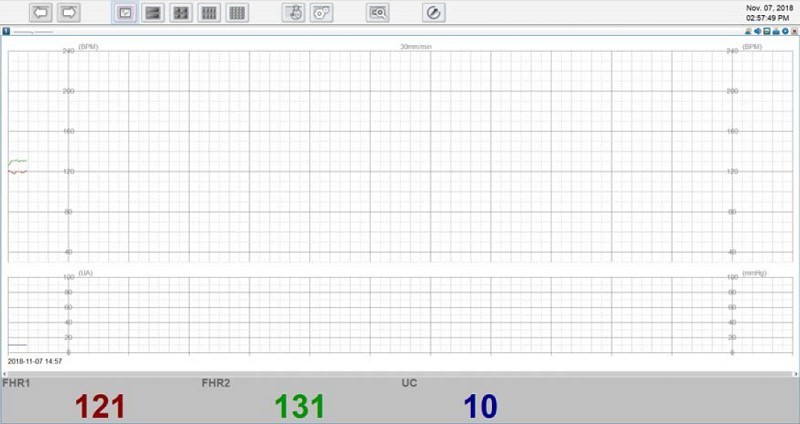Click the green FHR2 value 131
Viewport: 800px width, 424px height.
[300, 406]
